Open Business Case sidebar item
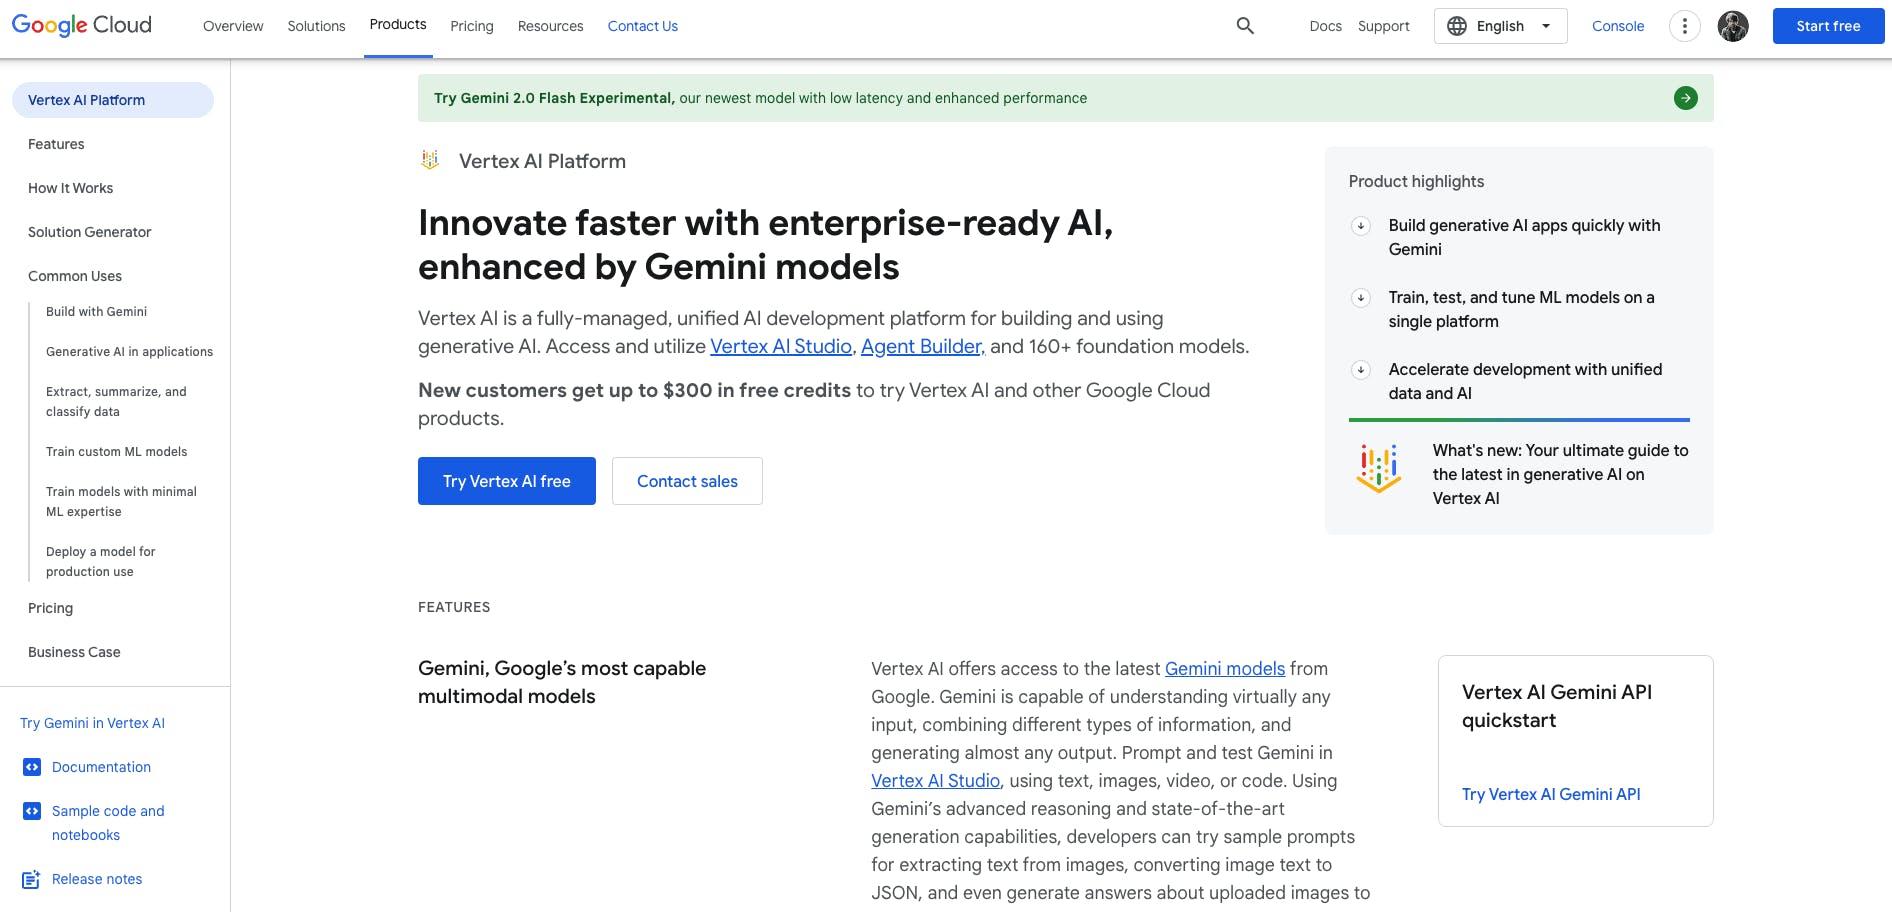 tap(74, 652)
